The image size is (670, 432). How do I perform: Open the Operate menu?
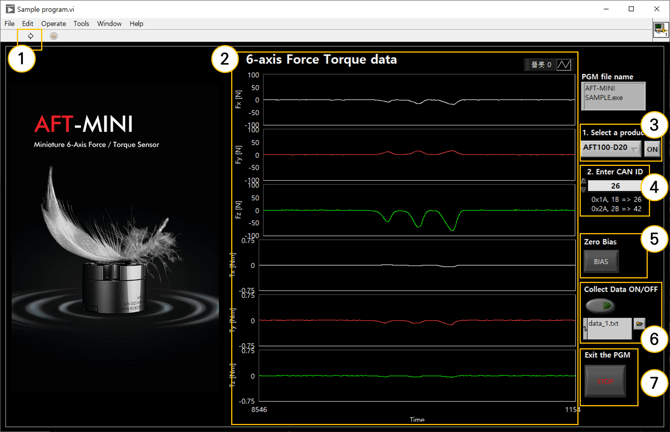coord(53,23)
